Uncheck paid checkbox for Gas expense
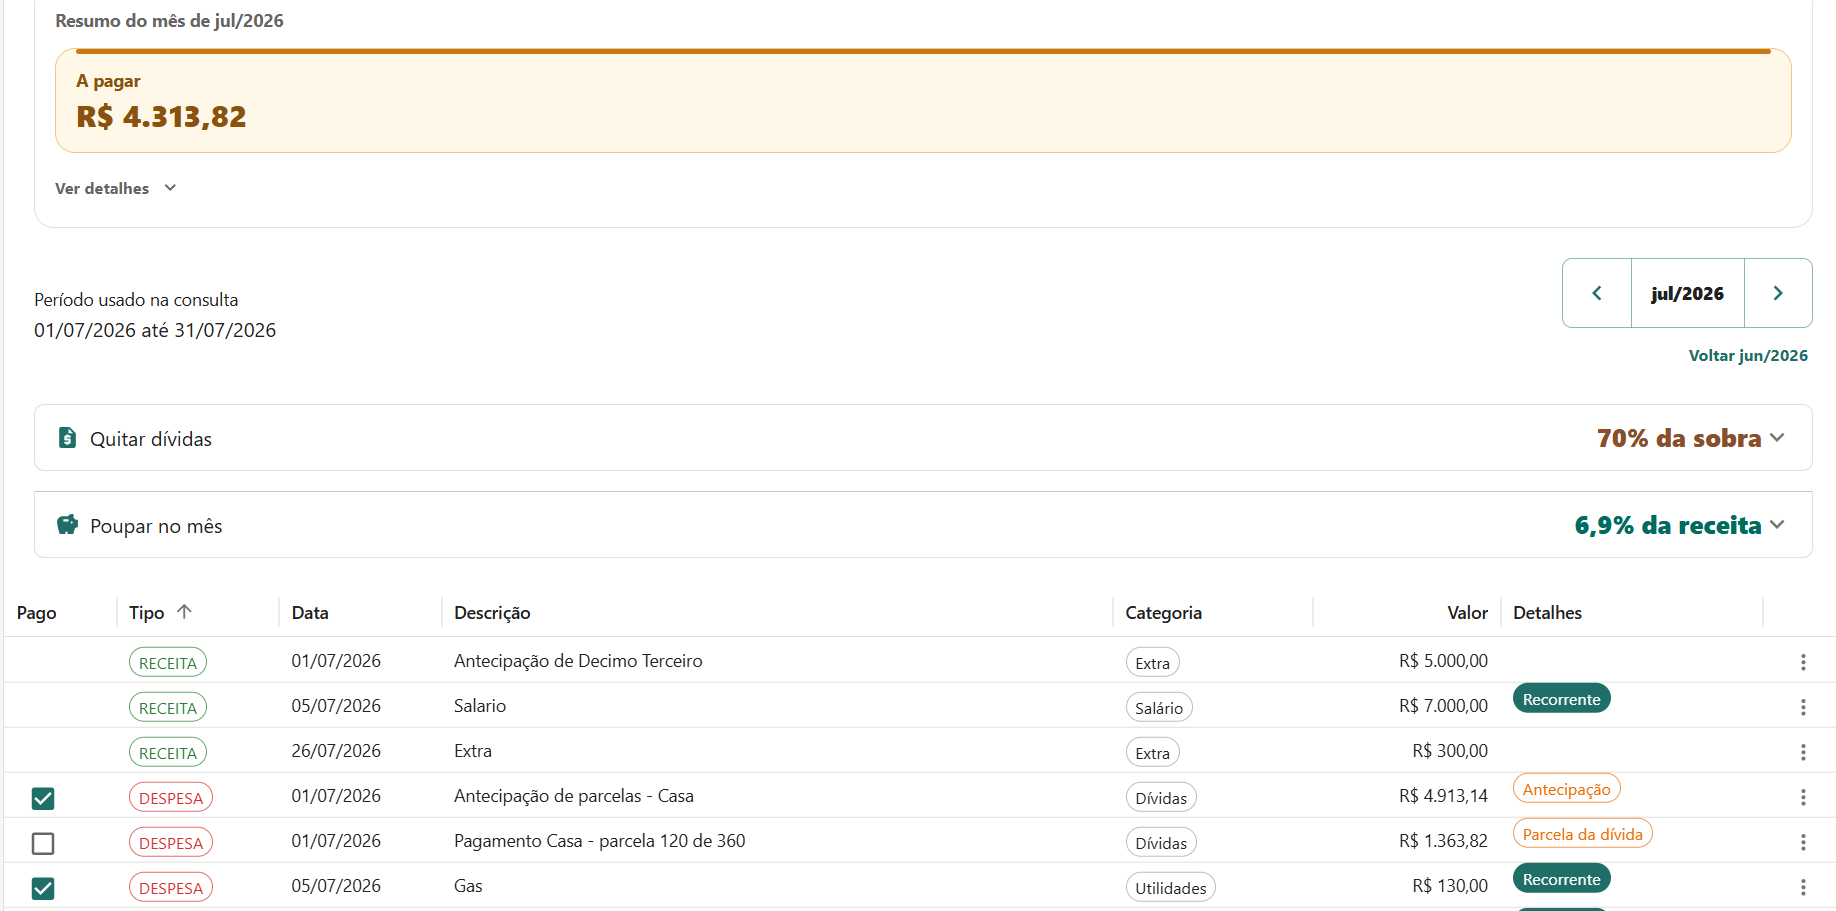Image resolution: width=1836 pixels, height=911 pixels. [x=43, y=888]
